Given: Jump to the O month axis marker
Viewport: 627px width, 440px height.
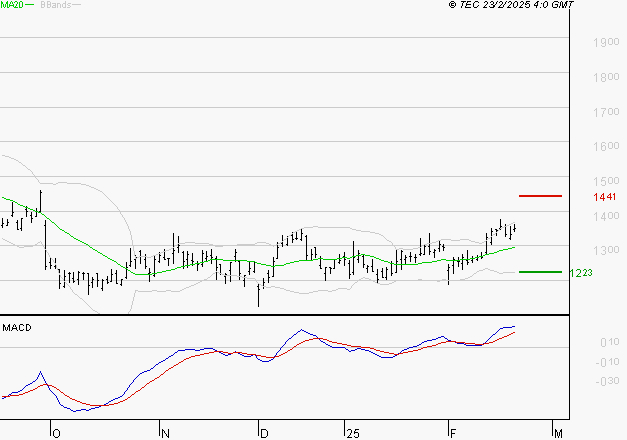Looking at the screenshot, I should click(55, 433).
